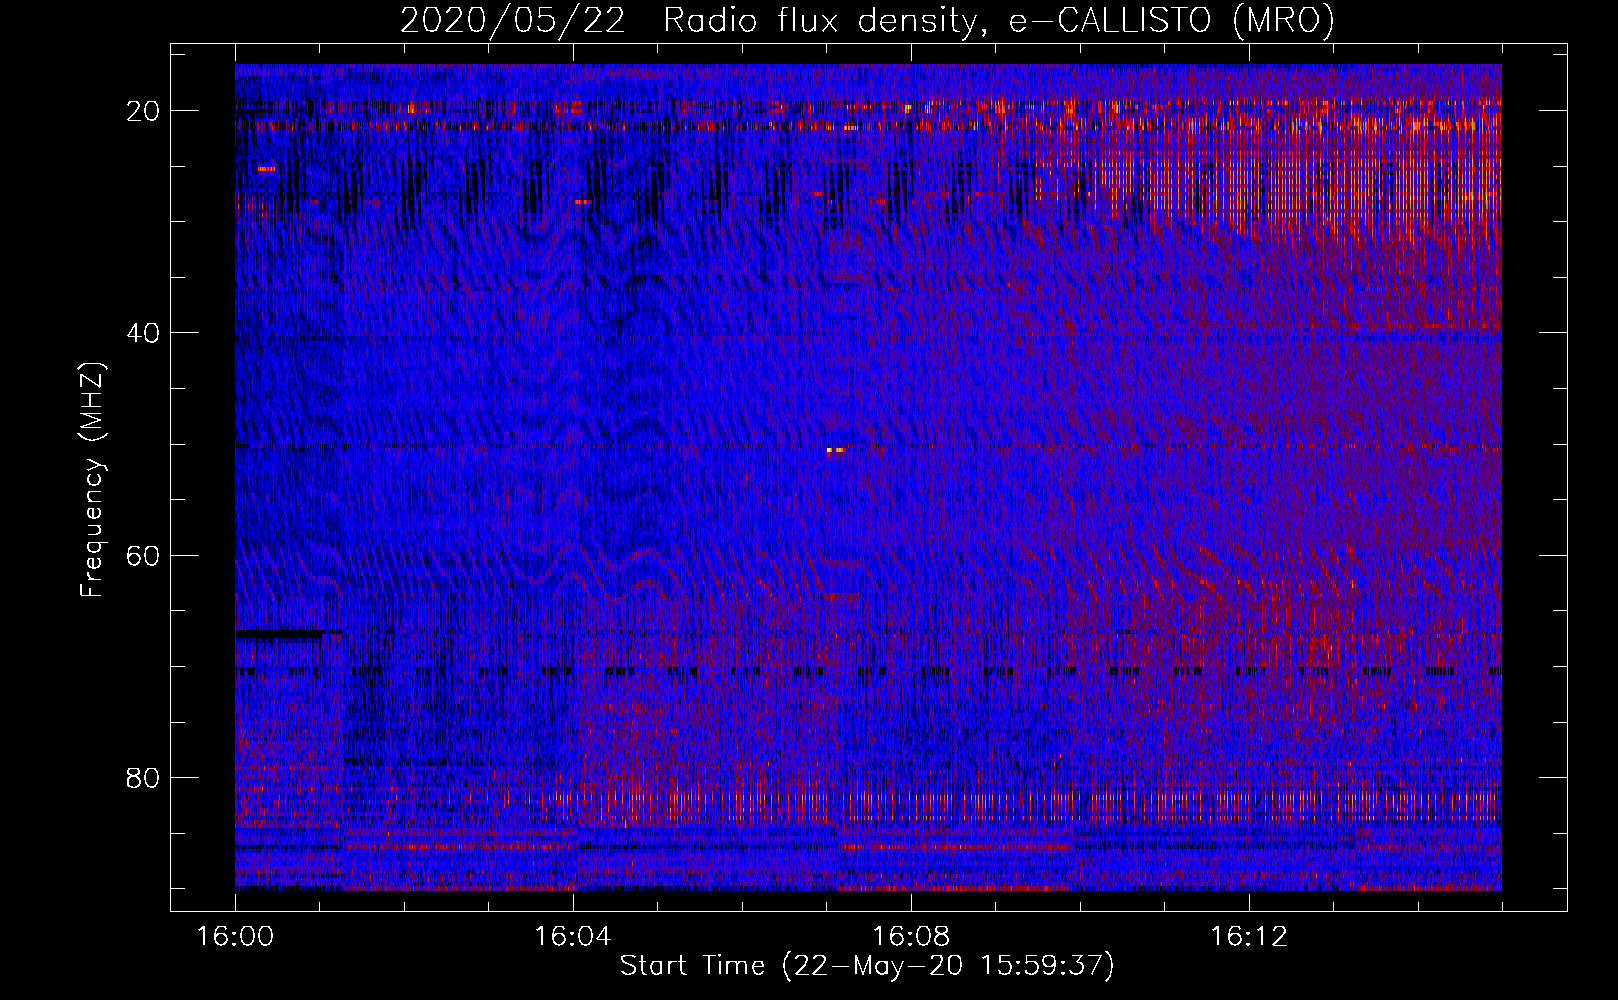Click the time tick label '16:08'

pyautogui.click(x=911, y=937)
